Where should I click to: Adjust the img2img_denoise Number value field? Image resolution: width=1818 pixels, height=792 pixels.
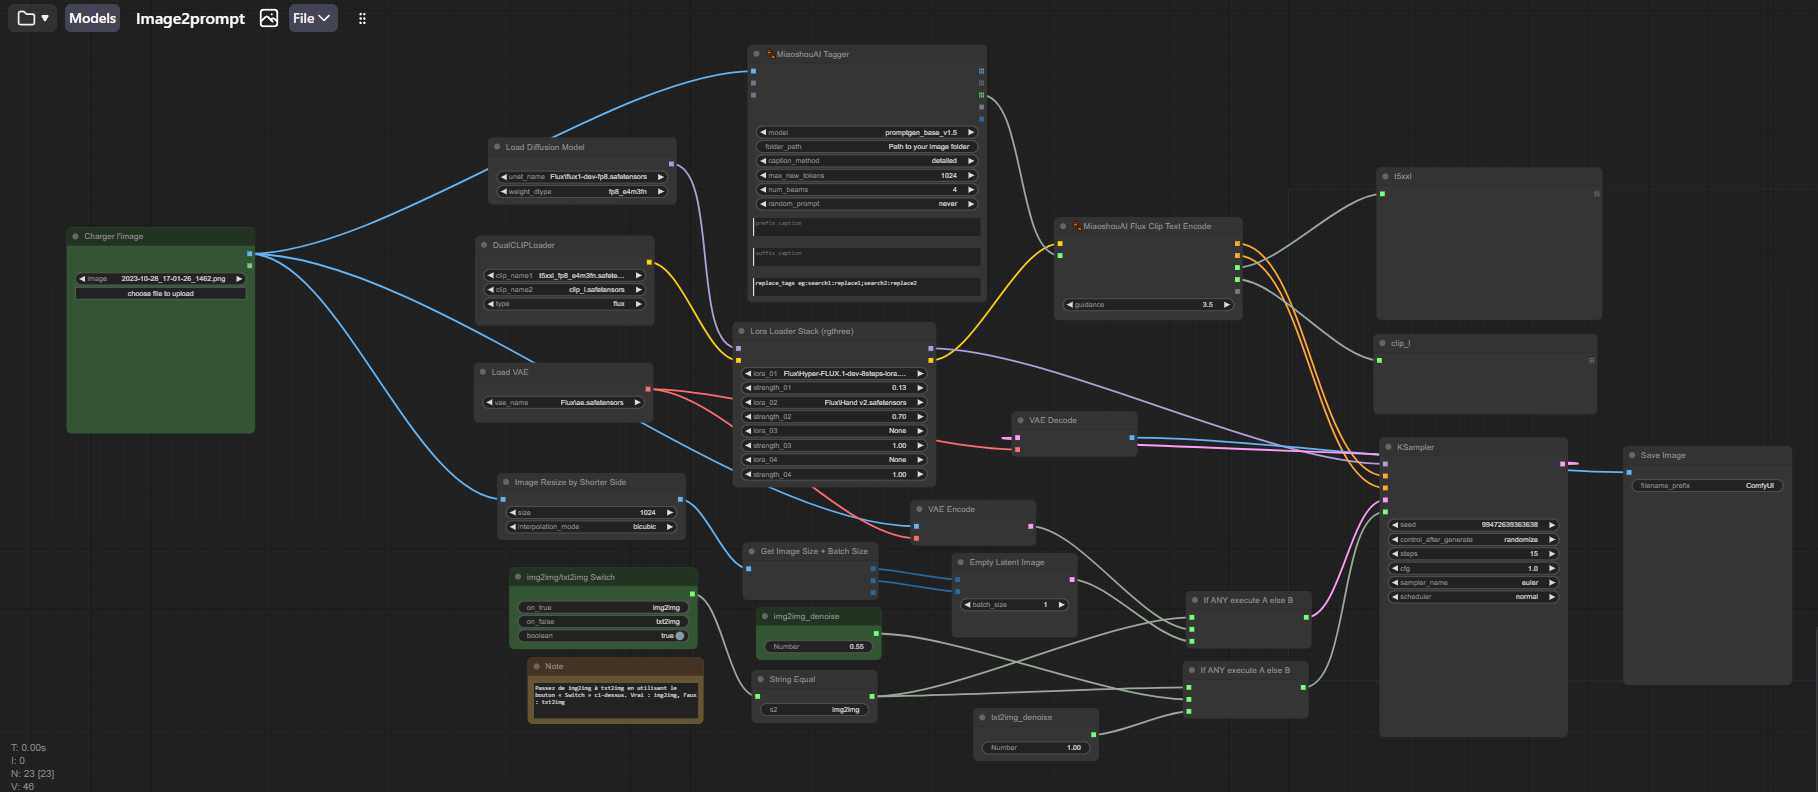[818, 647]
